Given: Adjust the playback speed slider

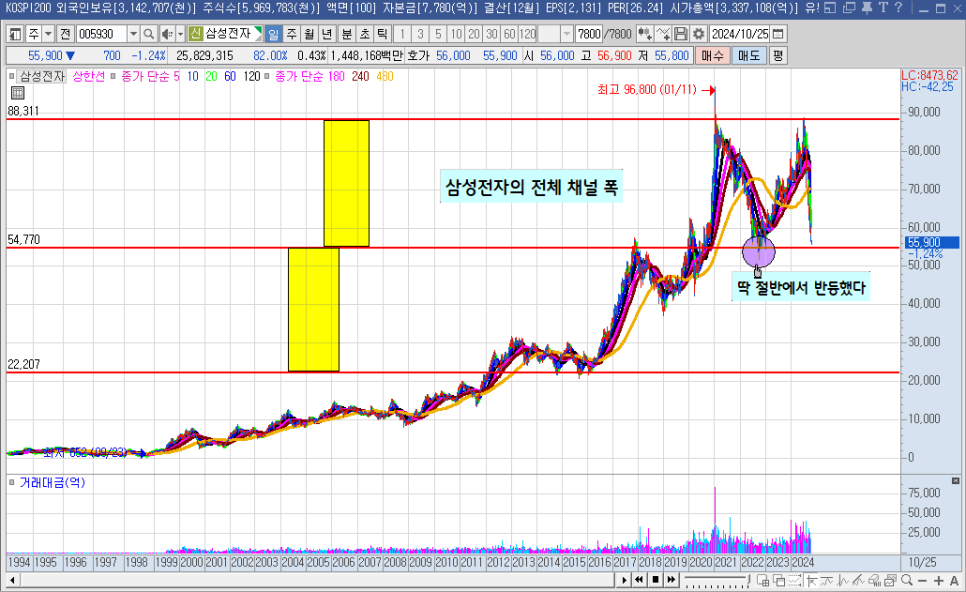Looking at the screenshot, I should [x=716, y=580].
